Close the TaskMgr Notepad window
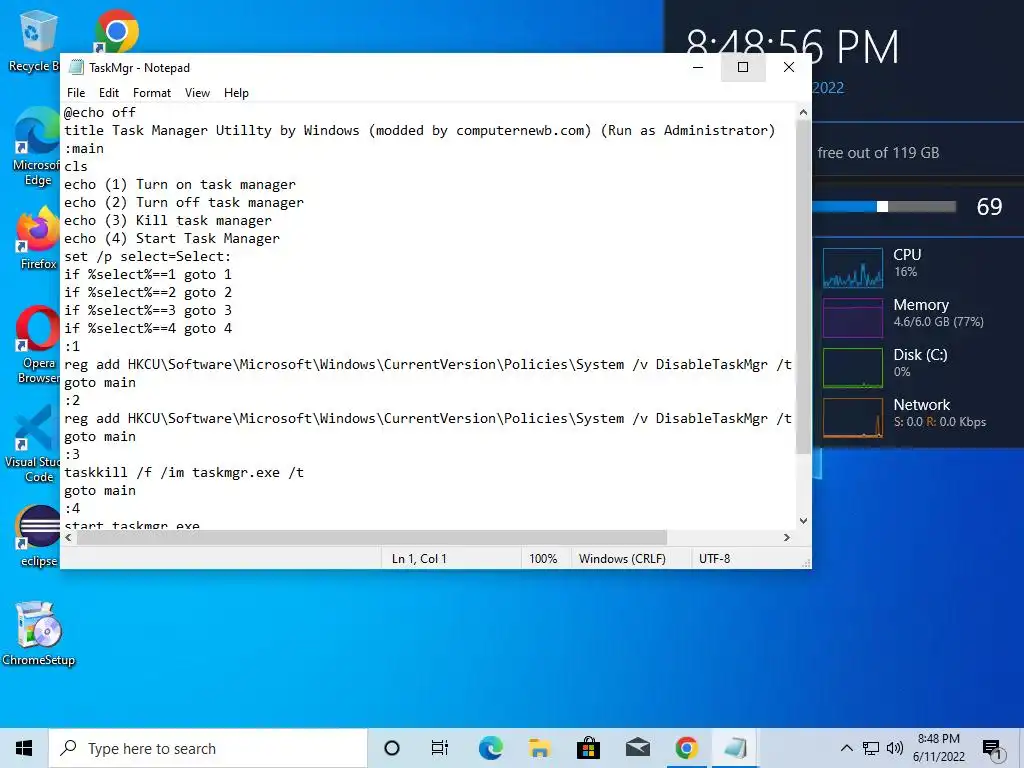The height and width of the screenshot is (768, 1024). point(789,67)
